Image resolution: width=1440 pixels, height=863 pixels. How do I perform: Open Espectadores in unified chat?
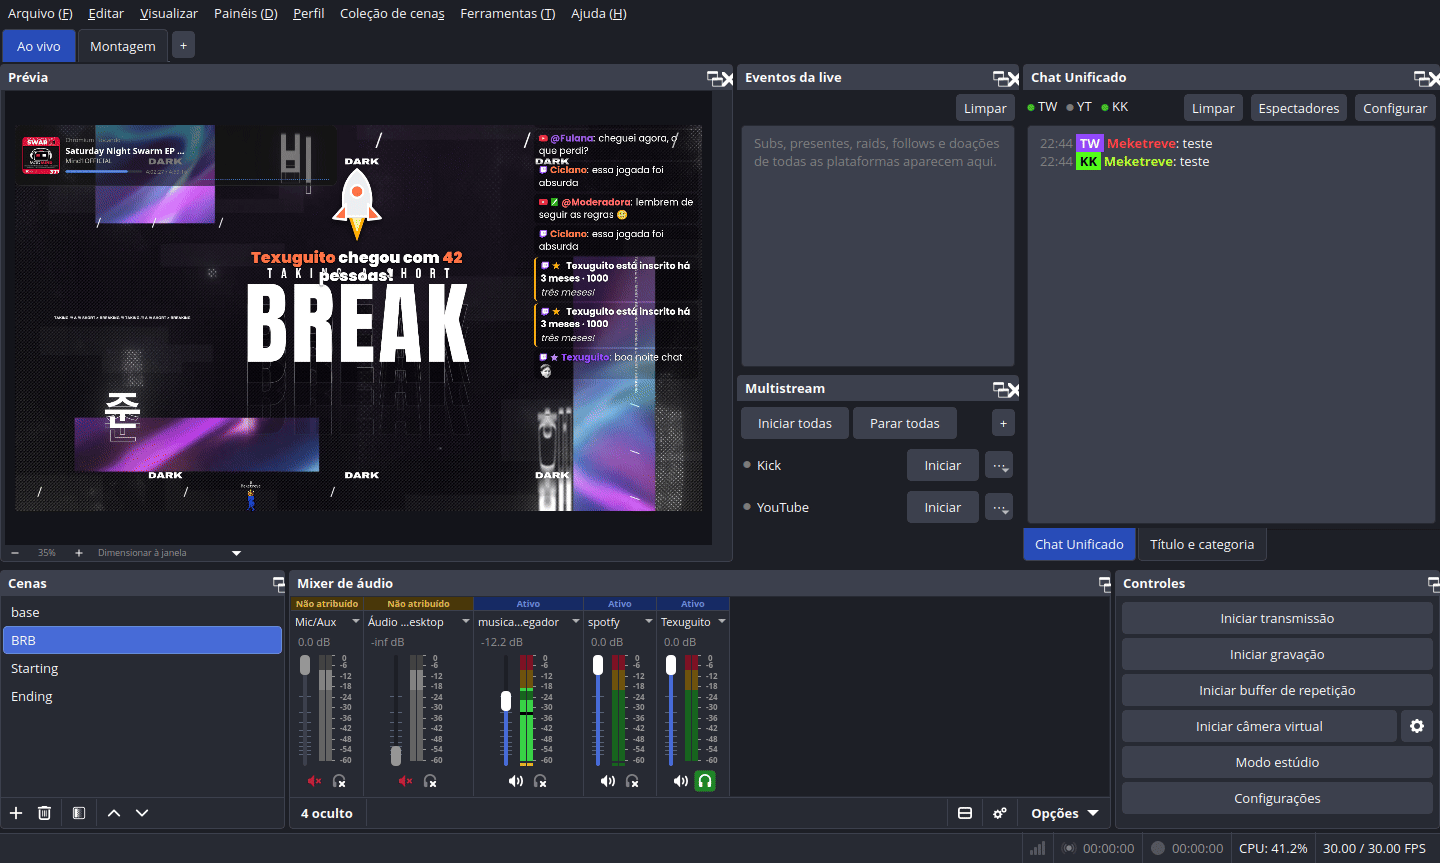tap(1298, 108)
